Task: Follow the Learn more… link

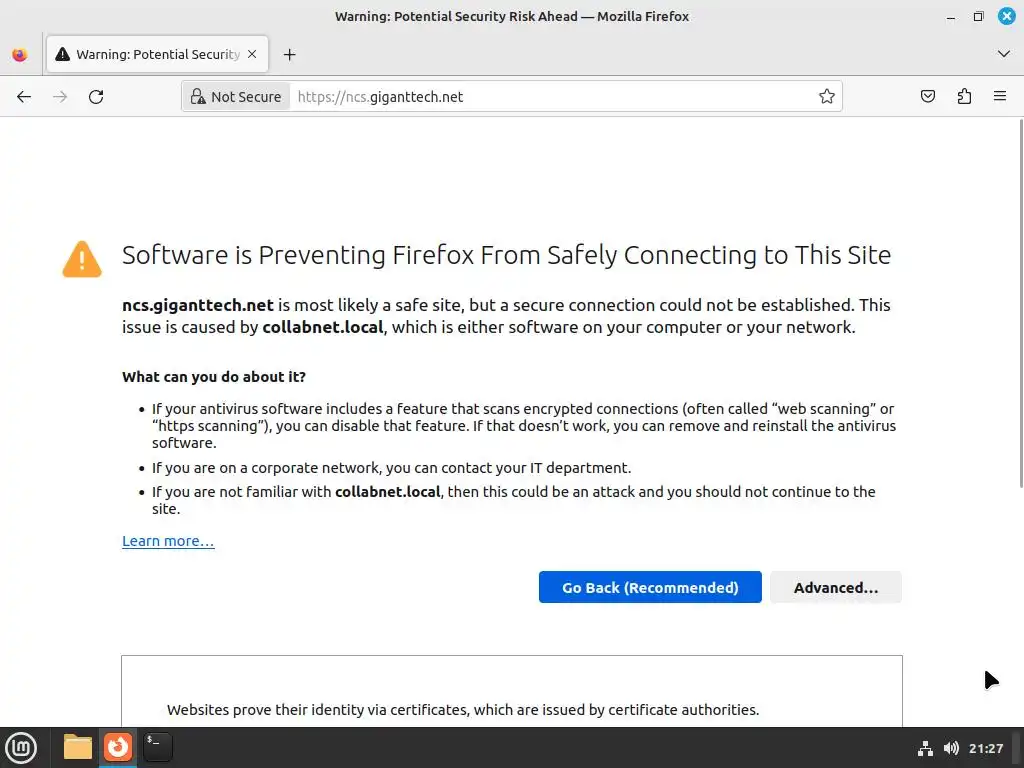Action: (x=168, y=541)
